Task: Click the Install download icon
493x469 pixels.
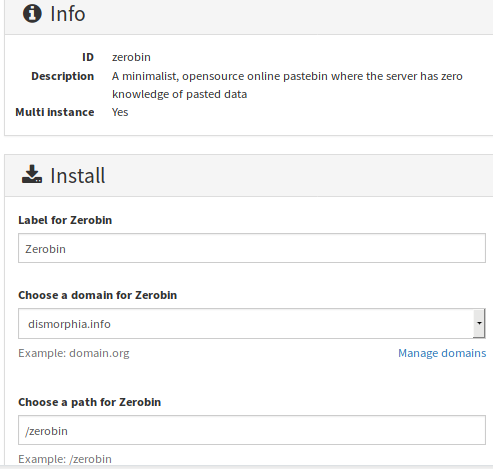Action: point(32,174)
